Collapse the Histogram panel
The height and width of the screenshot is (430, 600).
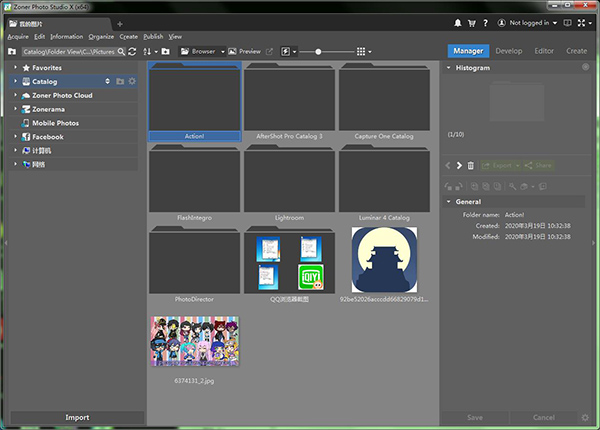[x=448, y=68]
